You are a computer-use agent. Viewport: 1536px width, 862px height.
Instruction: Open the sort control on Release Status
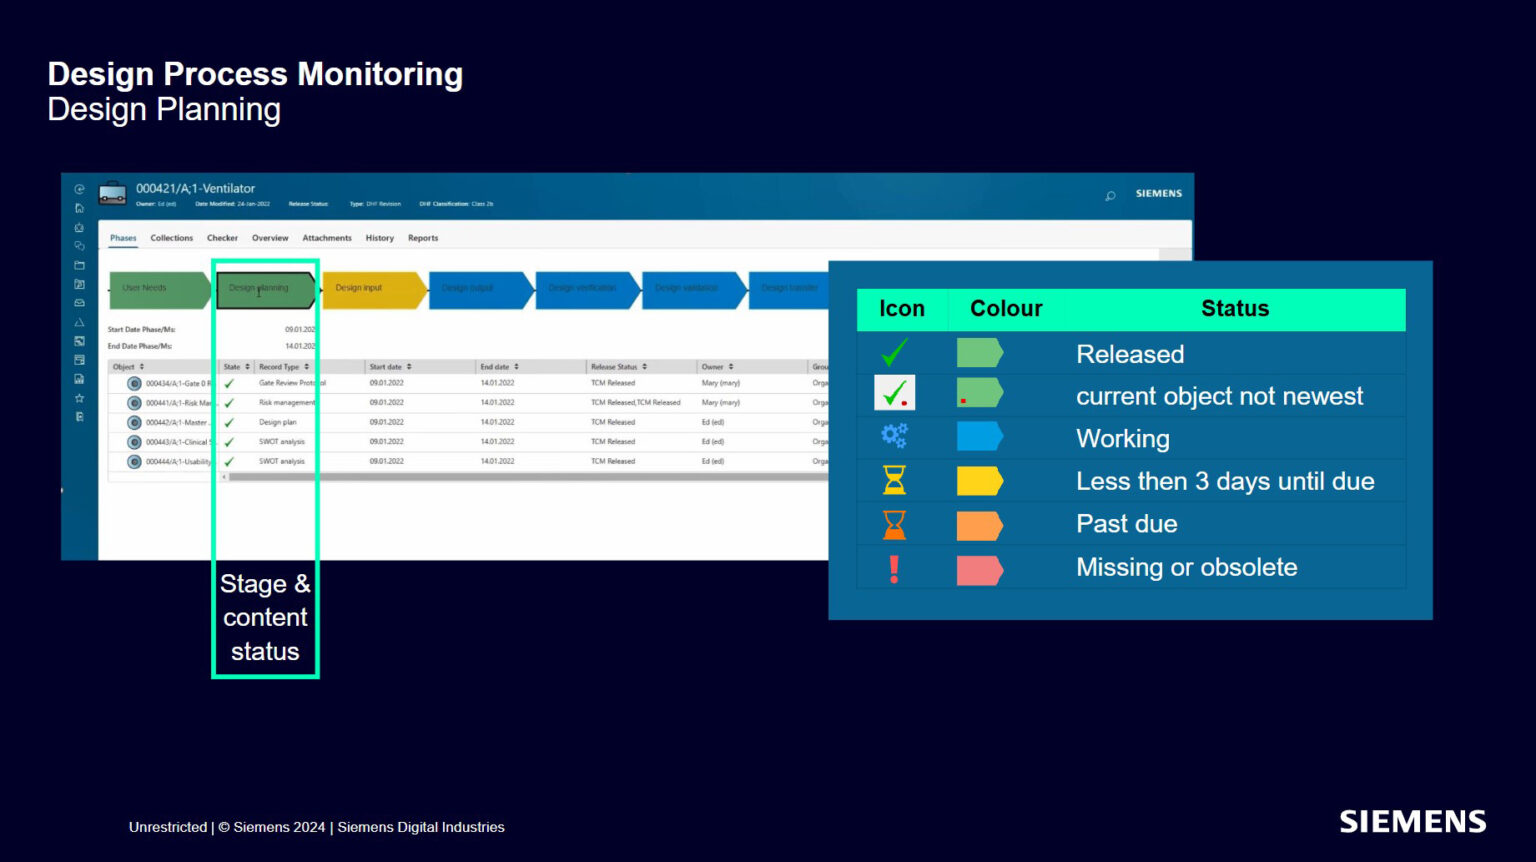(x=645, y=366)
